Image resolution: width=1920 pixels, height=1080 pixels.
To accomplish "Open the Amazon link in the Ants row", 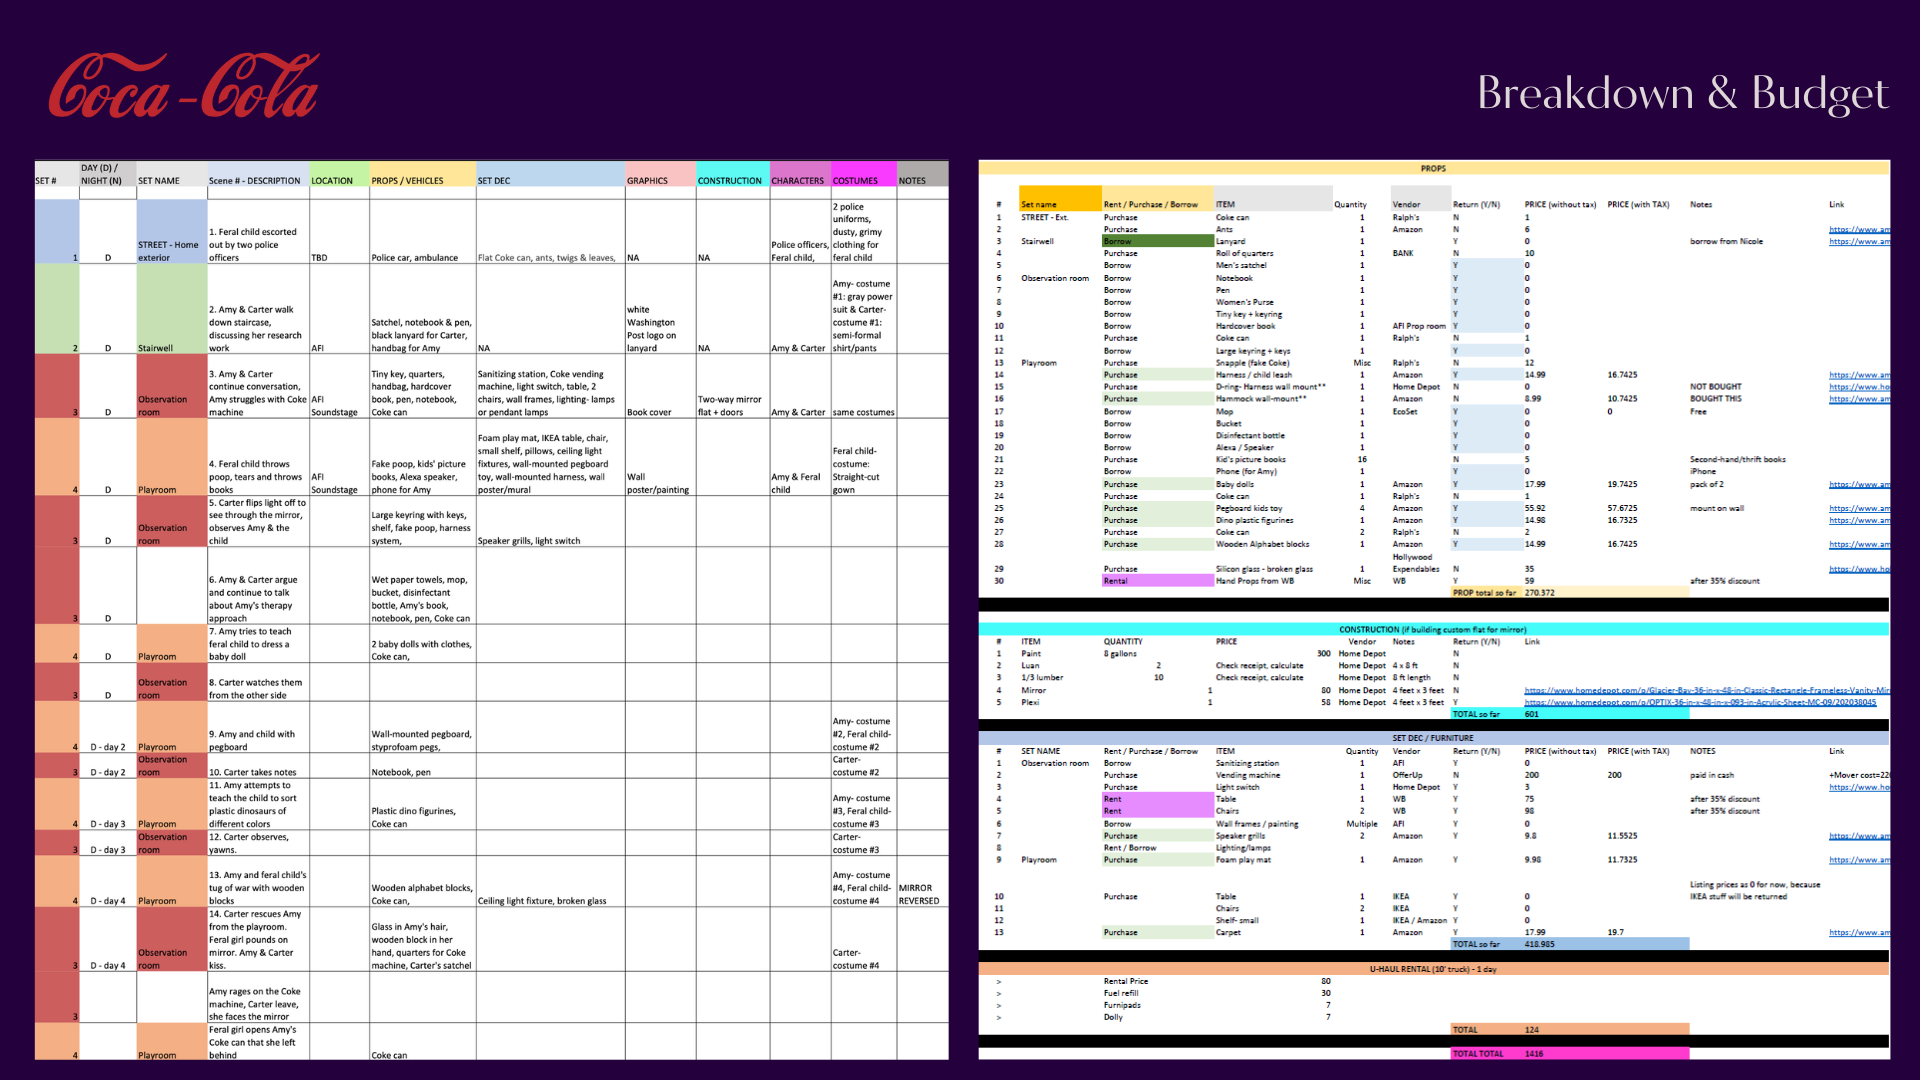I will [x=1859, y=229].
